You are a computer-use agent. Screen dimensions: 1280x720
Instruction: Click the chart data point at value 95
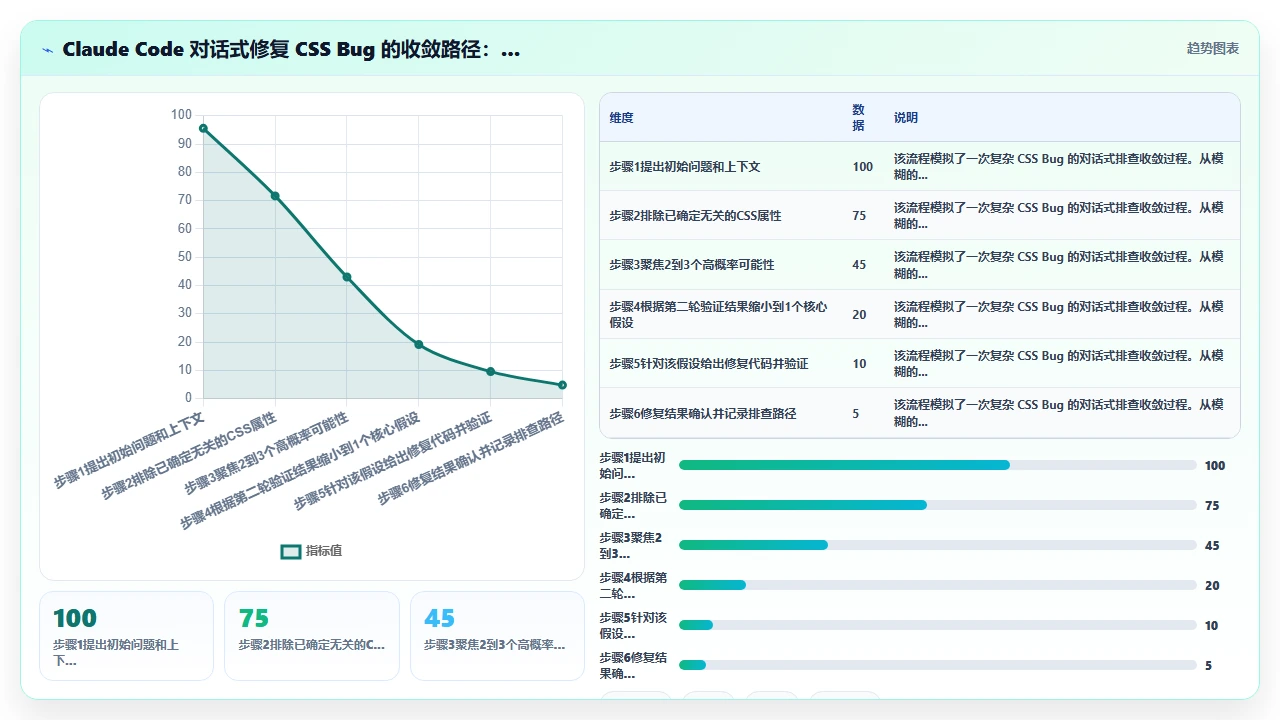tap(203, 128)
